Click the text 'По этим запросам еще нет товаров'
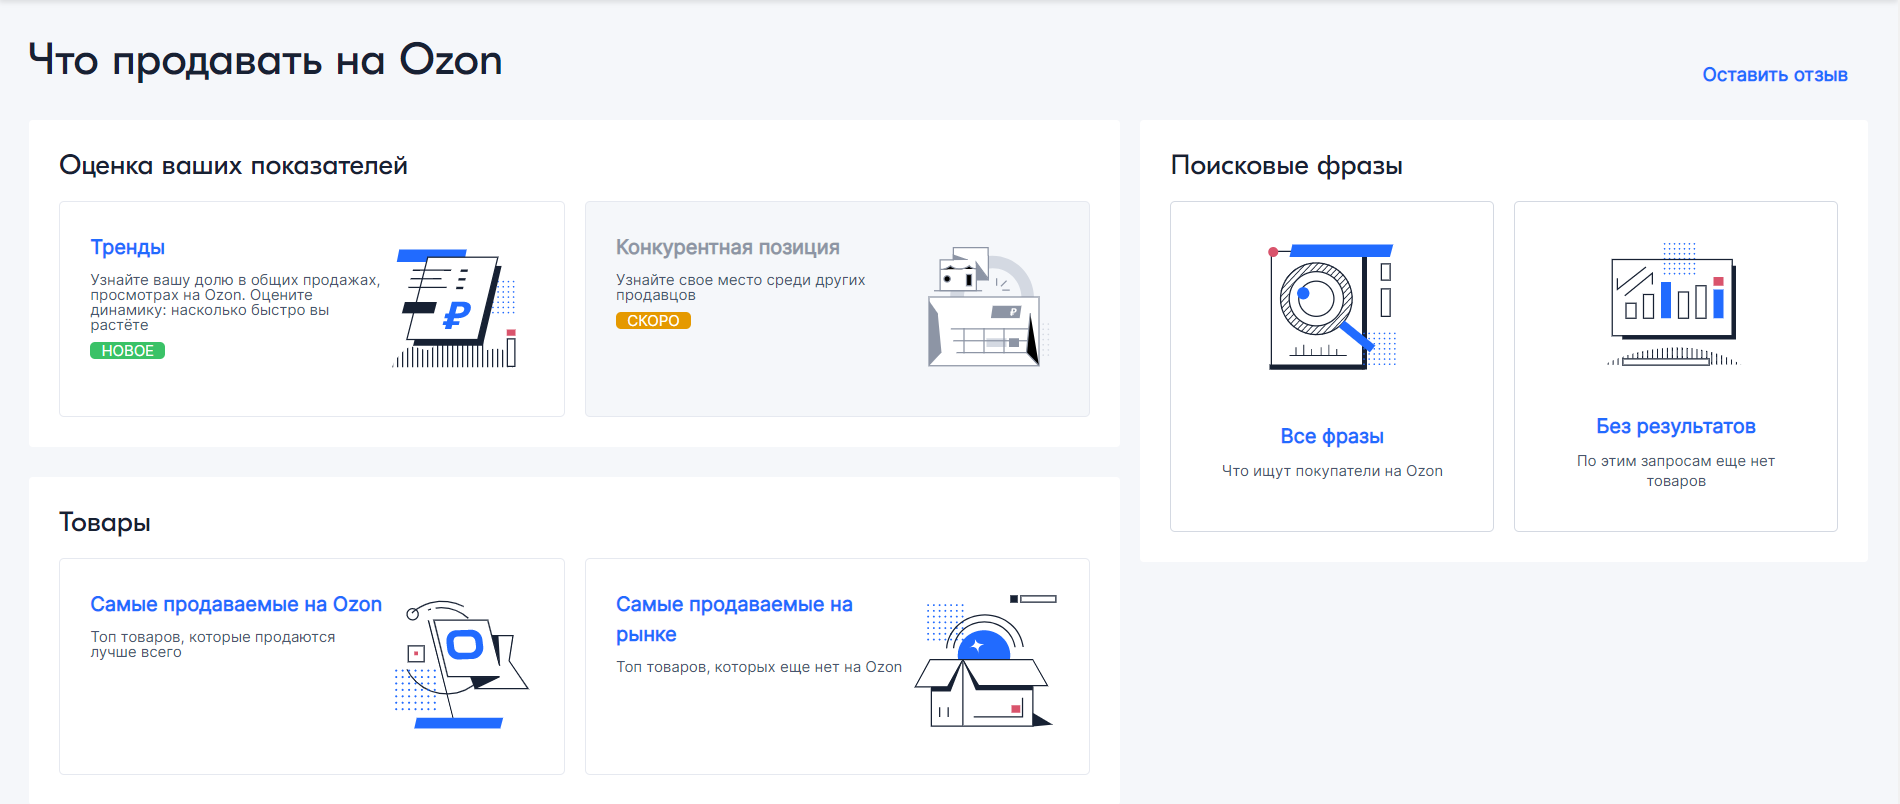1900x804 pixels. point(1676,471)
